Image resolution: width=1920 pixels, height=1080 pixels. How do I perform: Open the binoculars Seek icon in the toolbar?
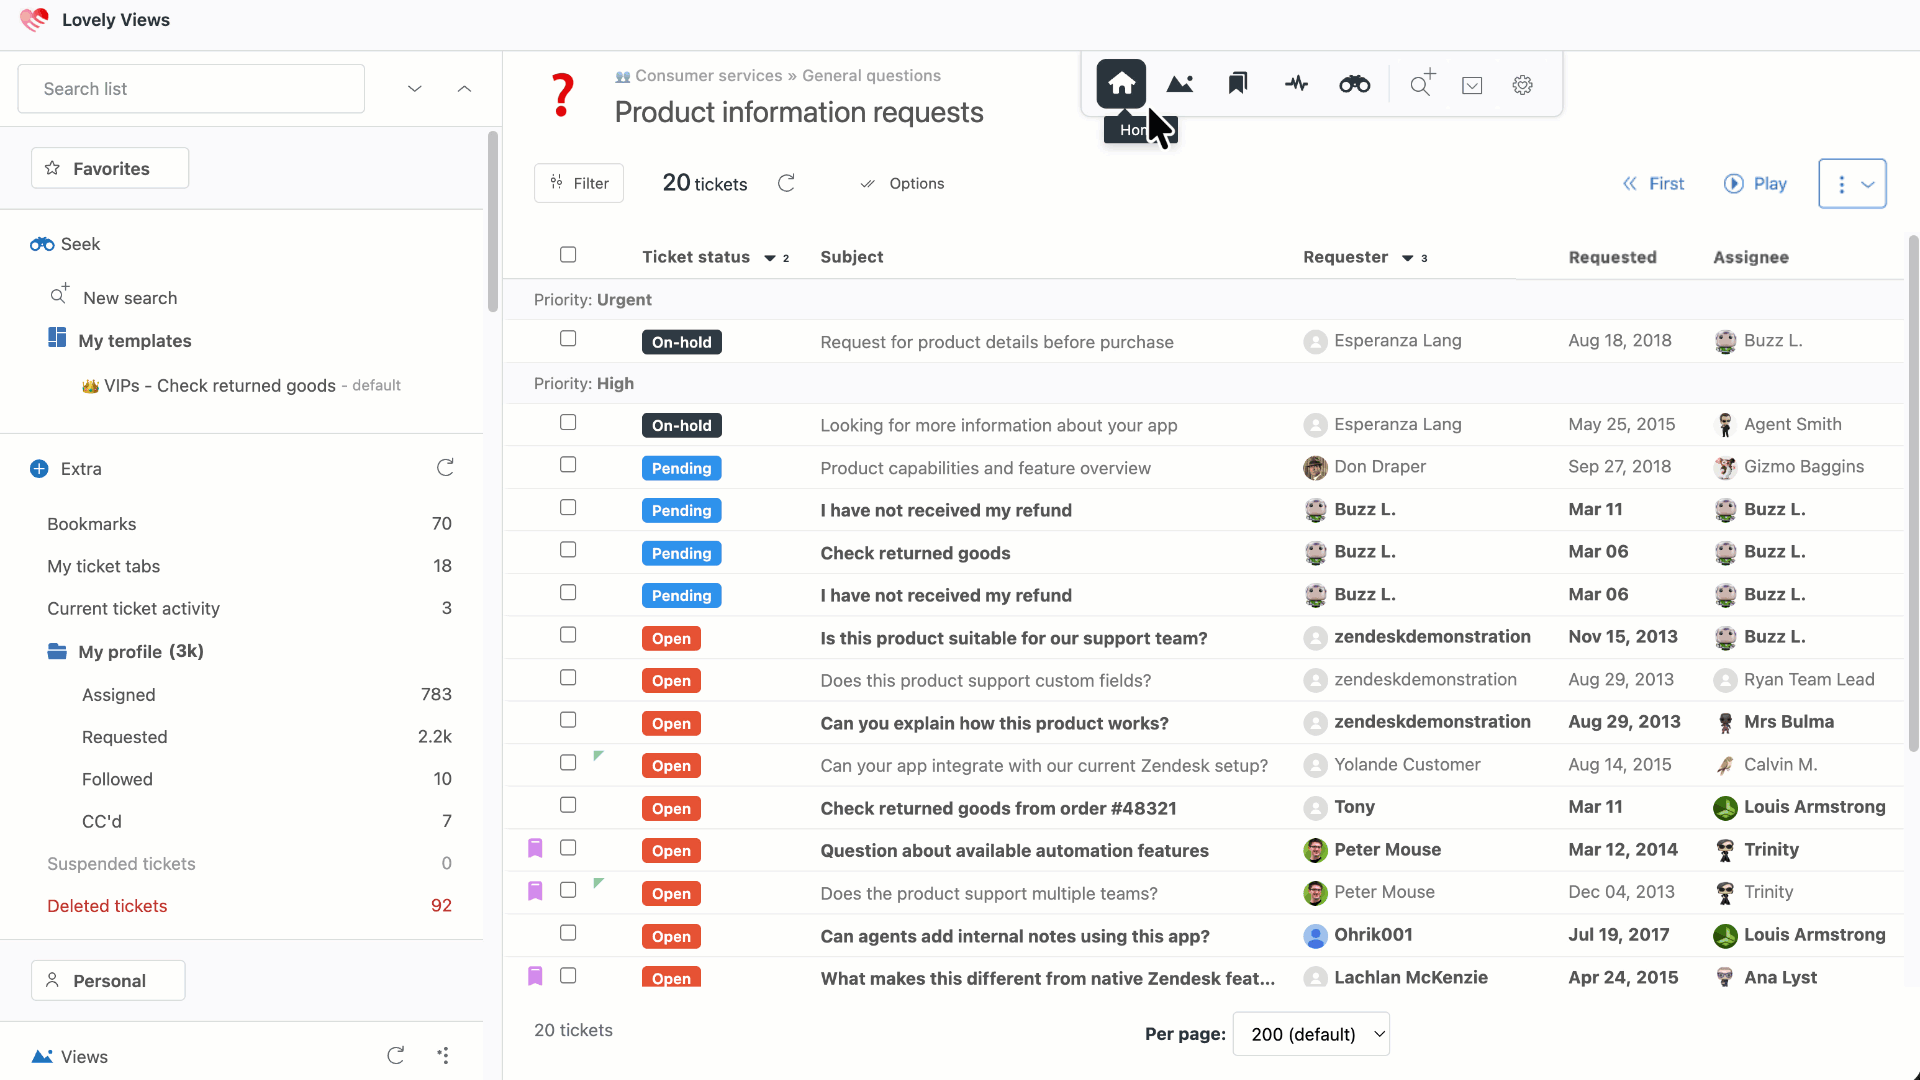click(x=1354, y=85)
